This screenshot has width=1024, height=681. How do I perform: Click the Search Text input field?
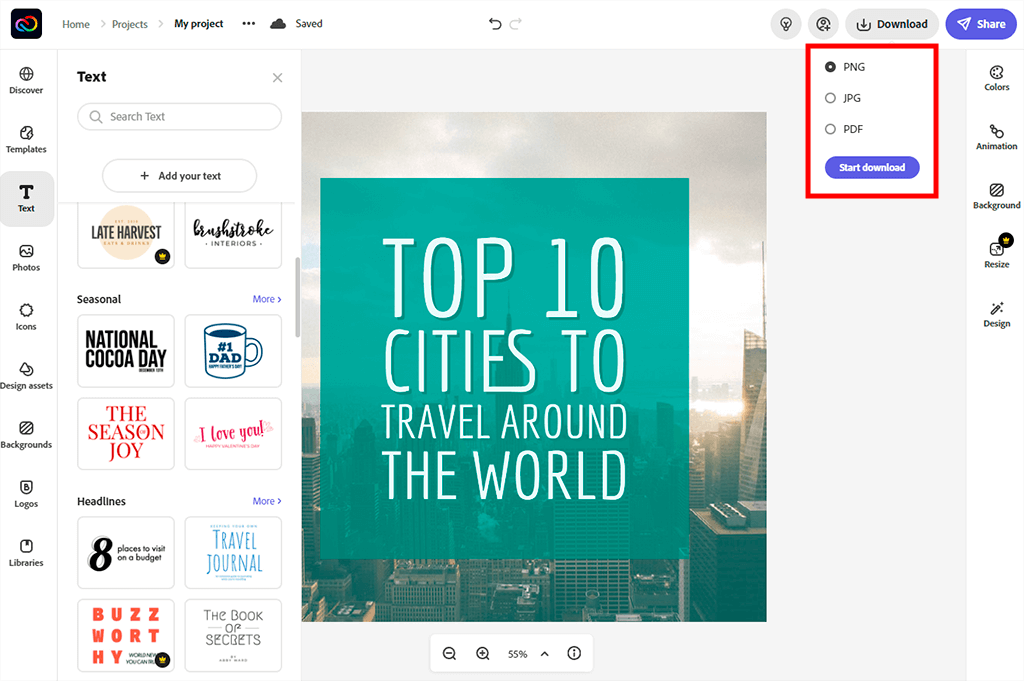point(180,117)
